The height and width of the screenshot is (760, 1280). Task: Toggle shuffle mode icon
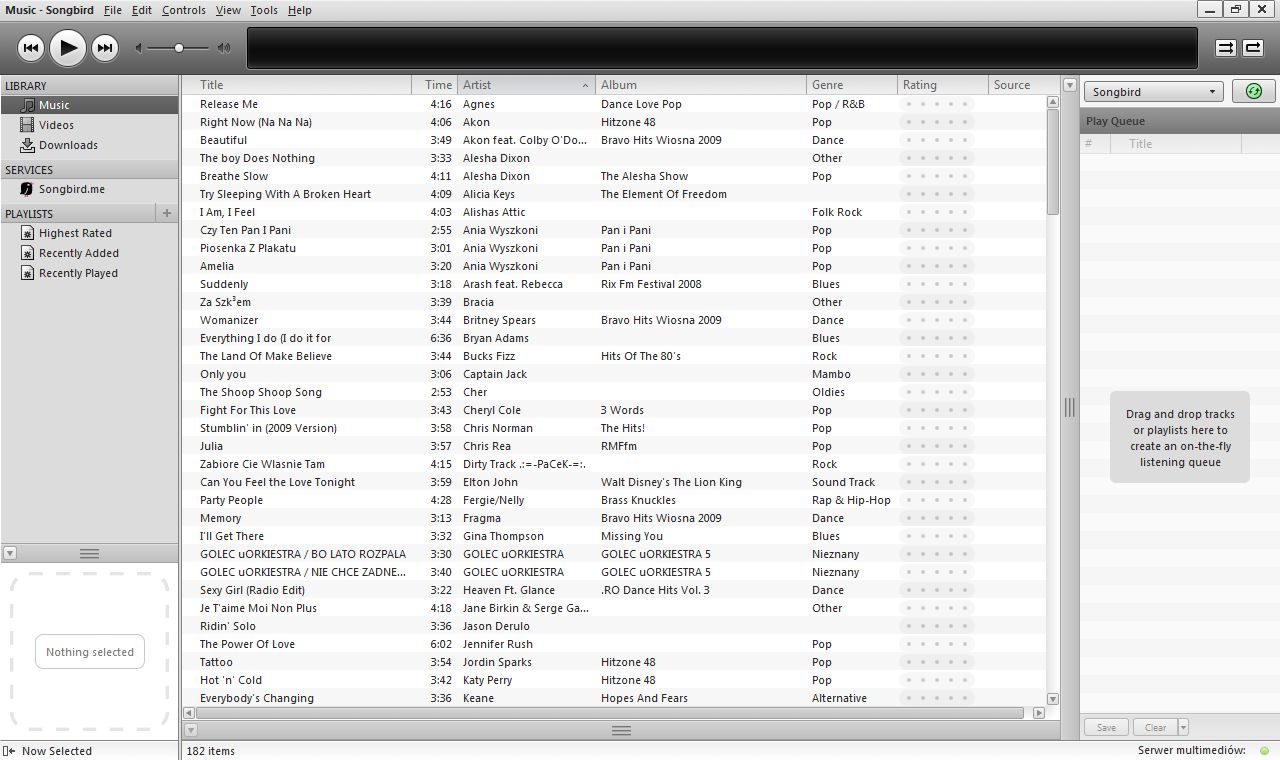pyautogui.click(x=1225, y=48)
